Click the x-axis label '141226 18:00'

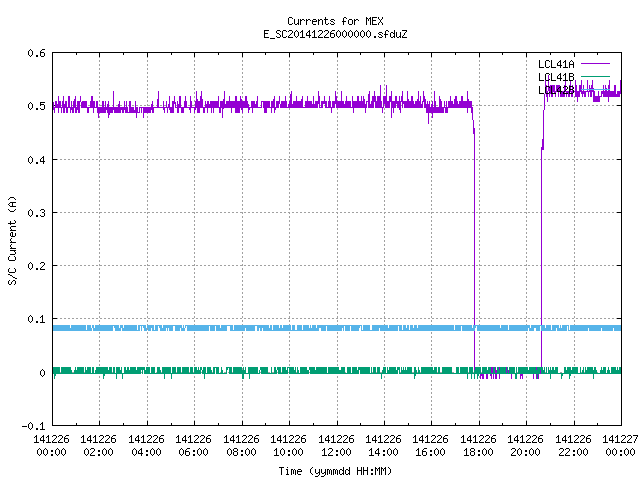point(478,445)
